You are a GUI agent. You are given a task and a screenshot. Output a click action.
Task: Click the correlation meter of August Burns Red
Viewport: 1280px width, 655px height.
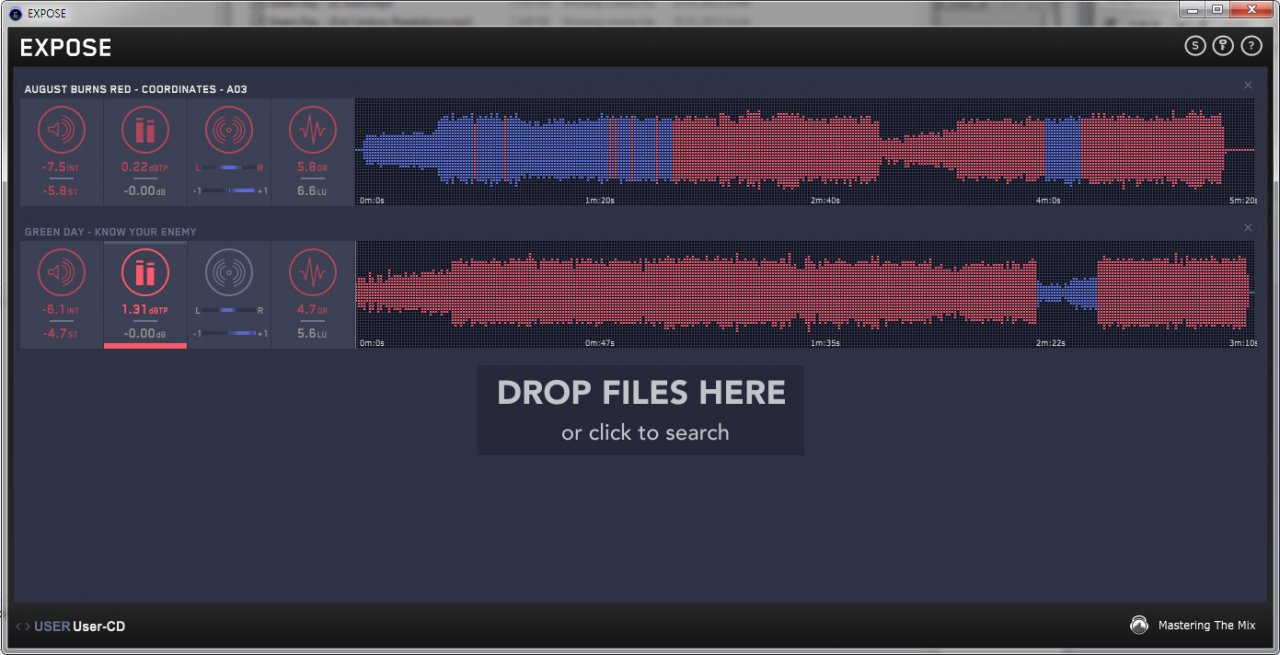click(229, 190)
